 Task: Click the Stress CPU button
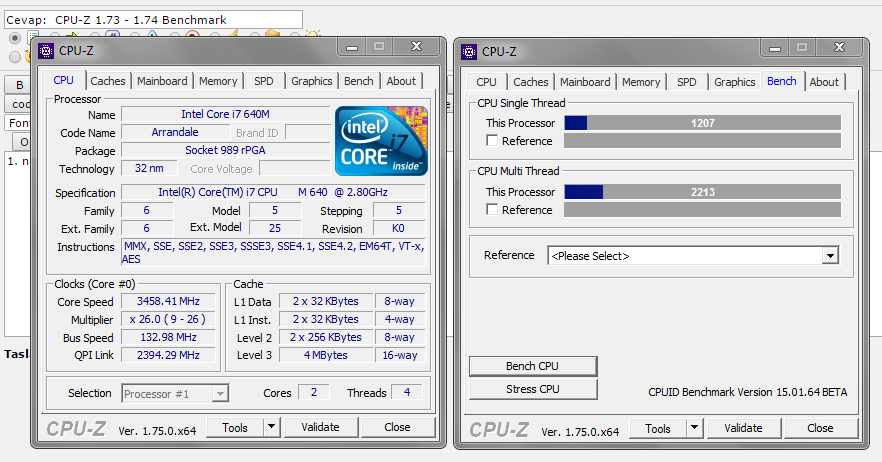click(533, 389)
